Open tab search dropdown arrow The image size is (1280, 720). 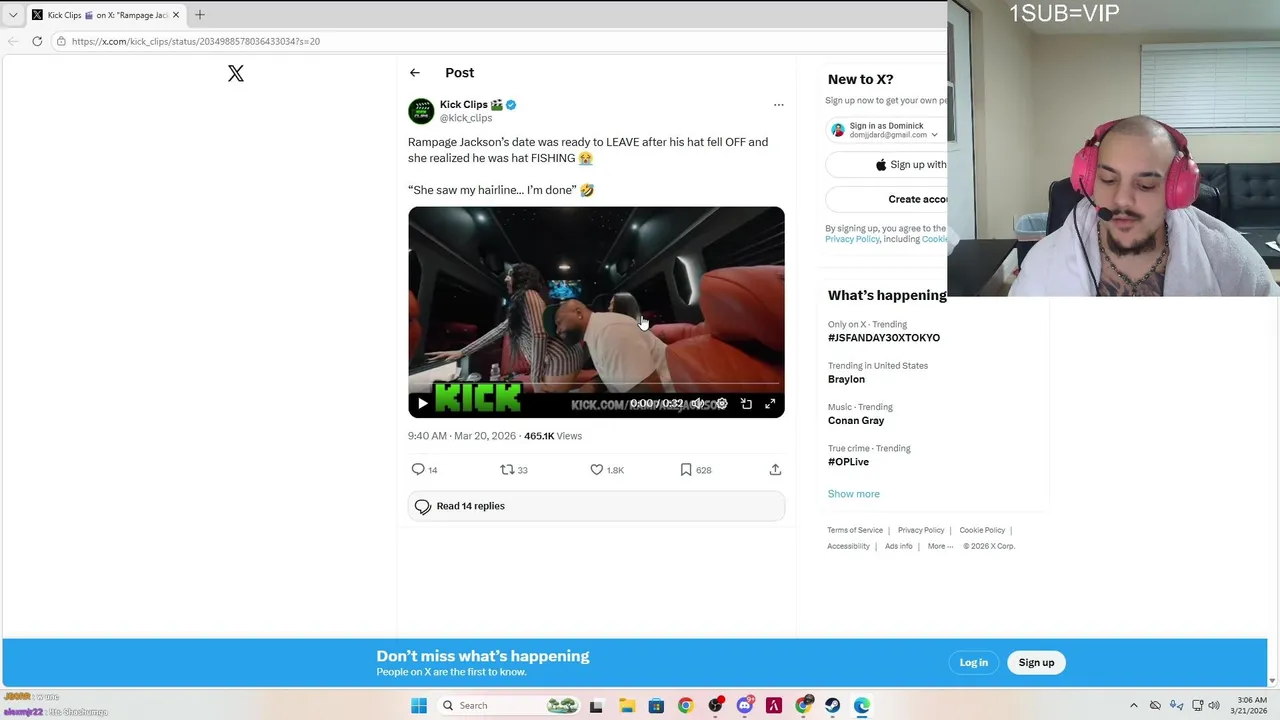coord(12,15)
